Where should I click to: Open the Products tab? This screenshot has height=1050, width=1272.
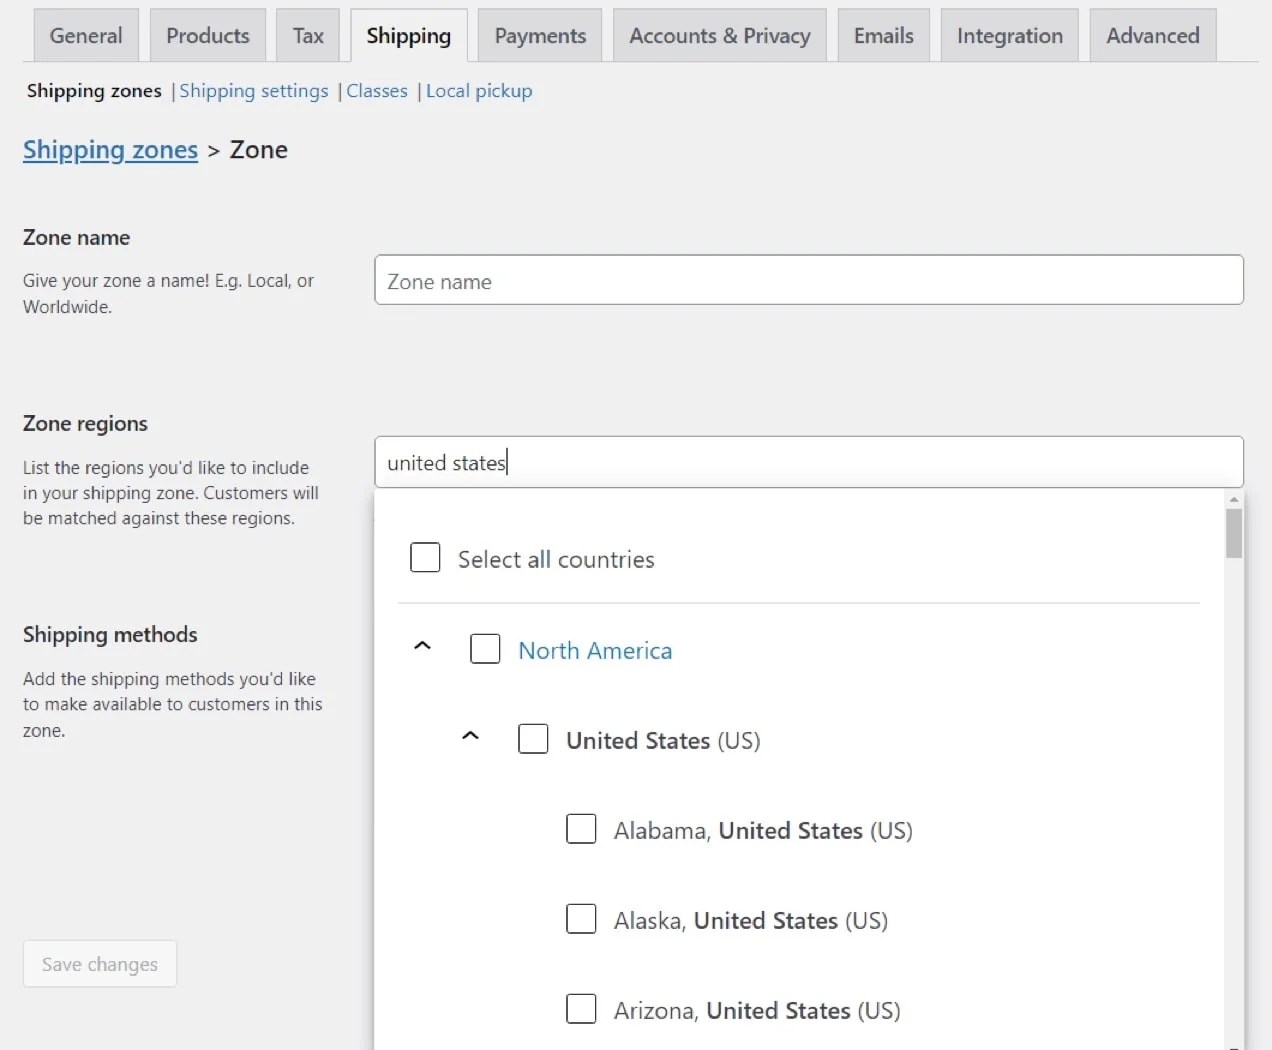pyautogui.click(x=208, y=36)
